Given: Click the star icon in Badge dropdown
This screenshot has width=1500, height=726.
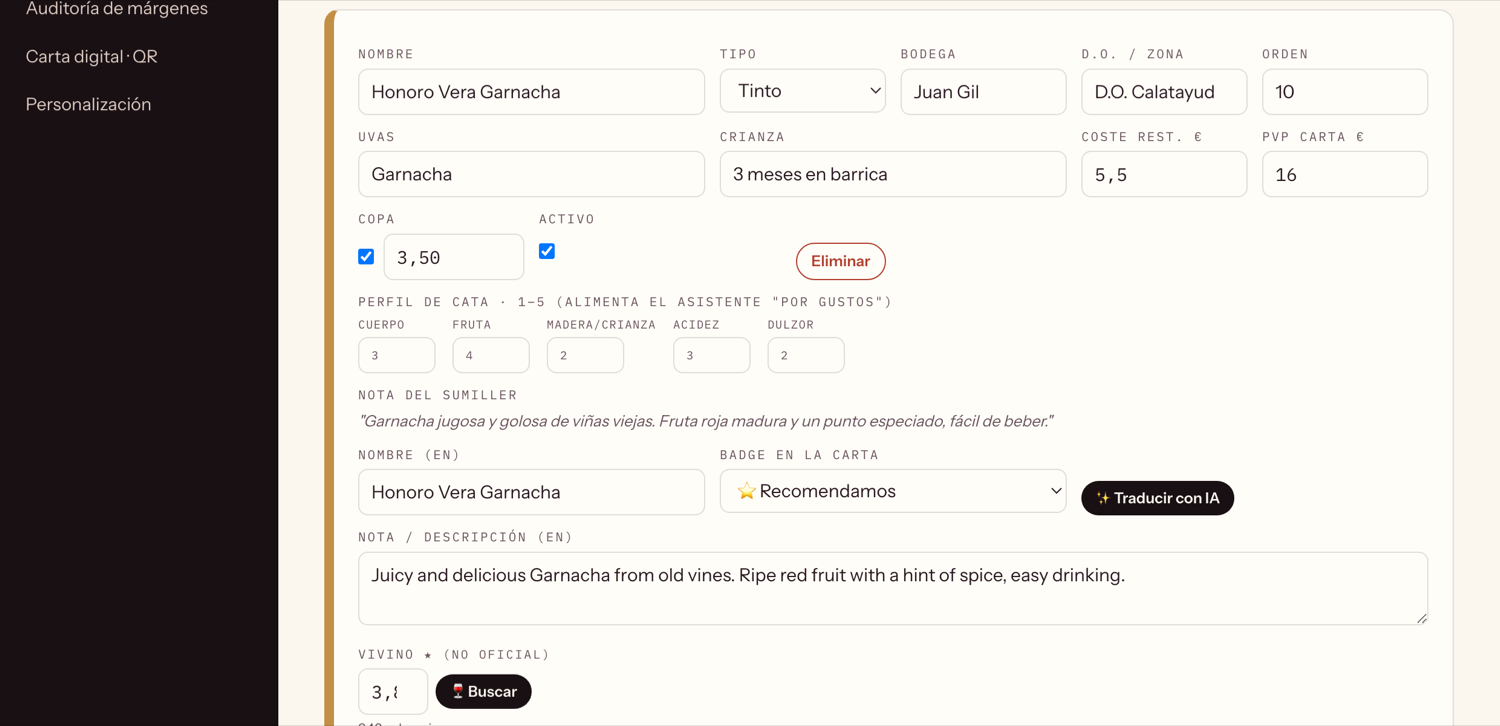Looking at the screenshot, I should point(746,491).
